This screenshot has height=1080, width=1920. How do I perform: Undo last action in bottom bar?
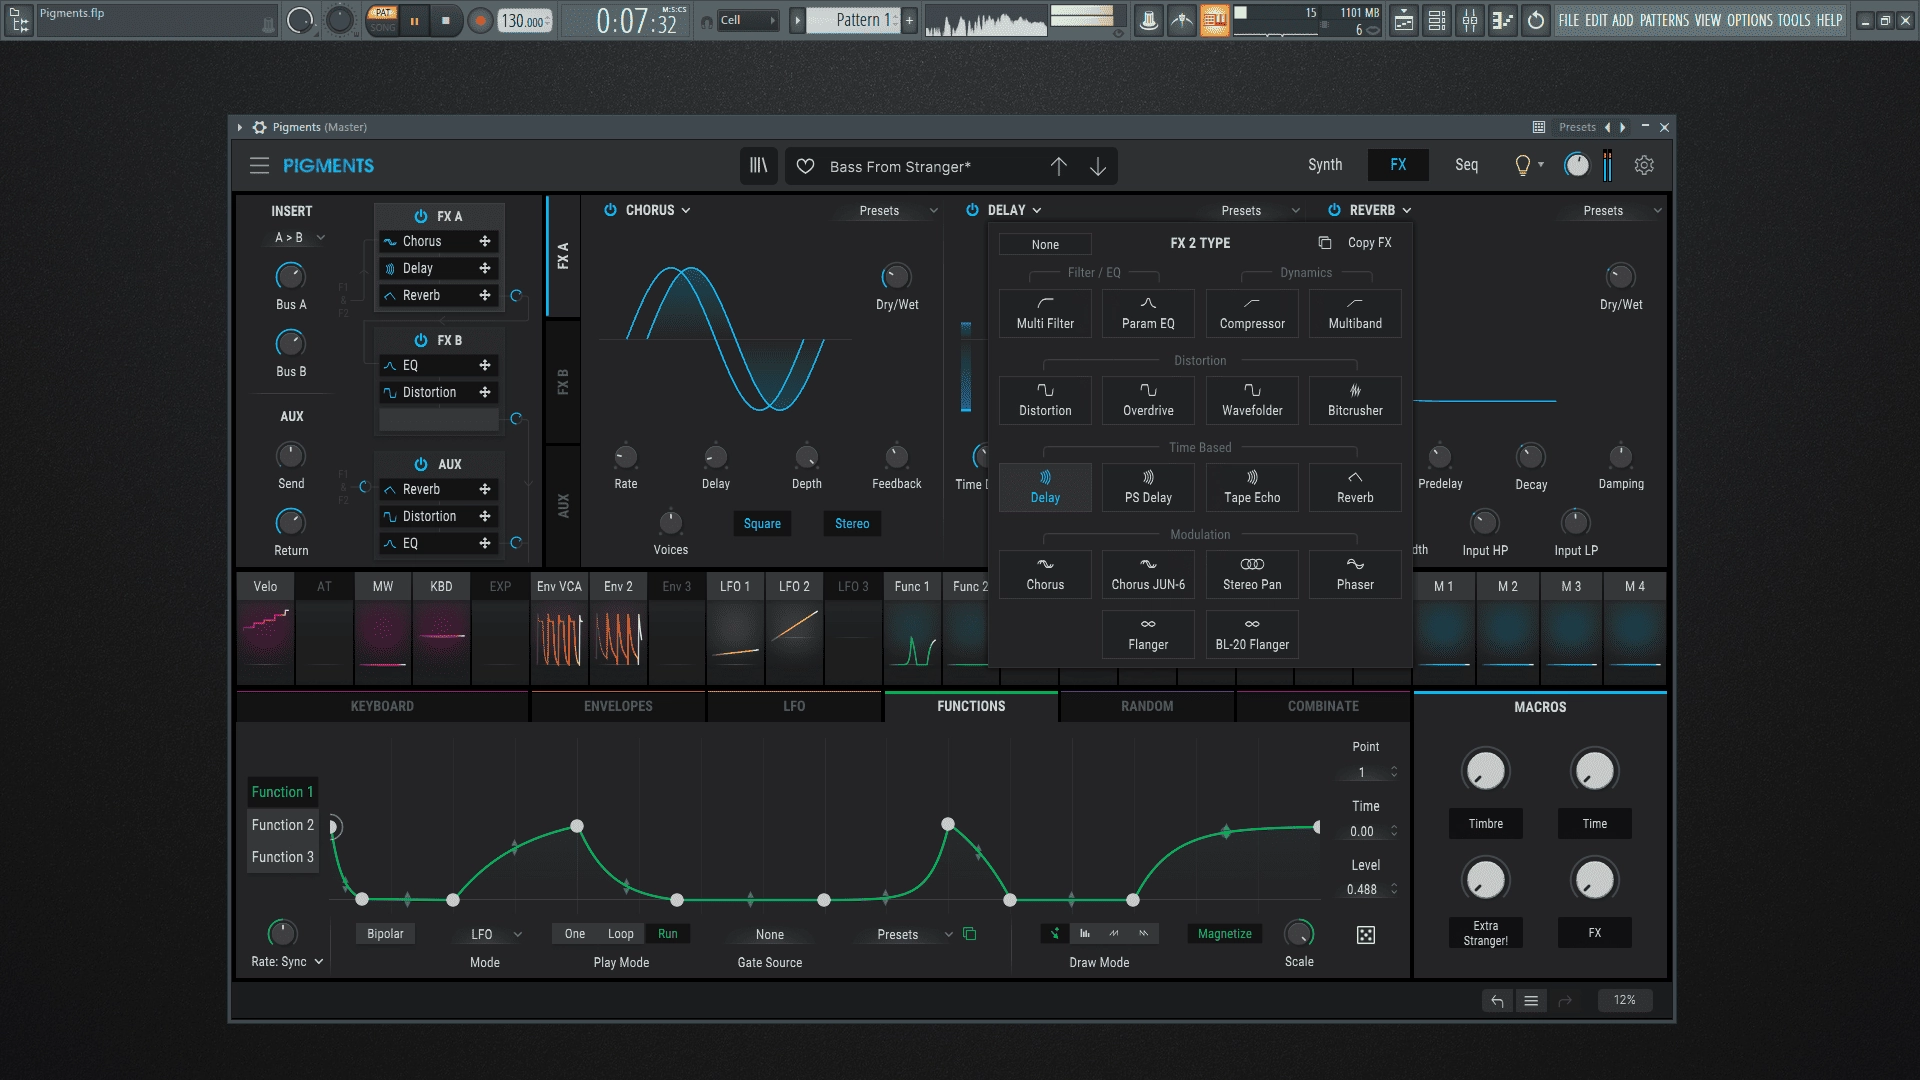[1497, 1001]
